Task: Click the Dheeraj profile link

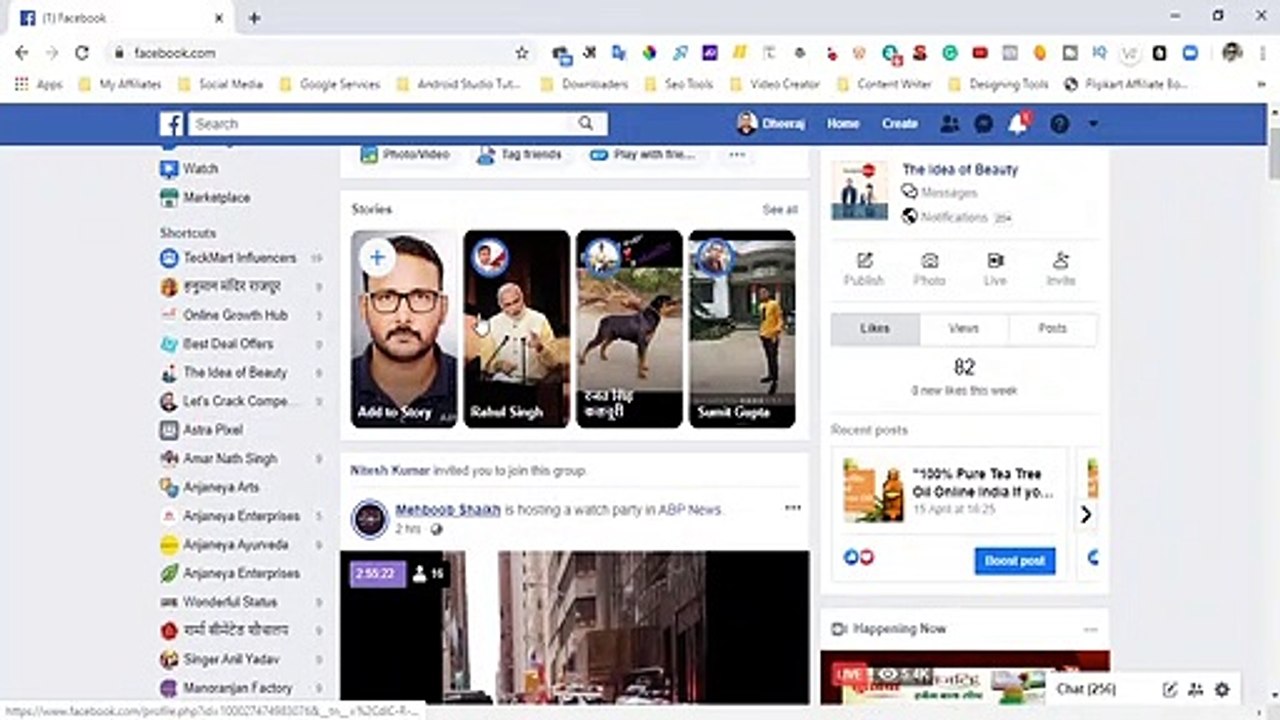Action: tap(770, 124)
